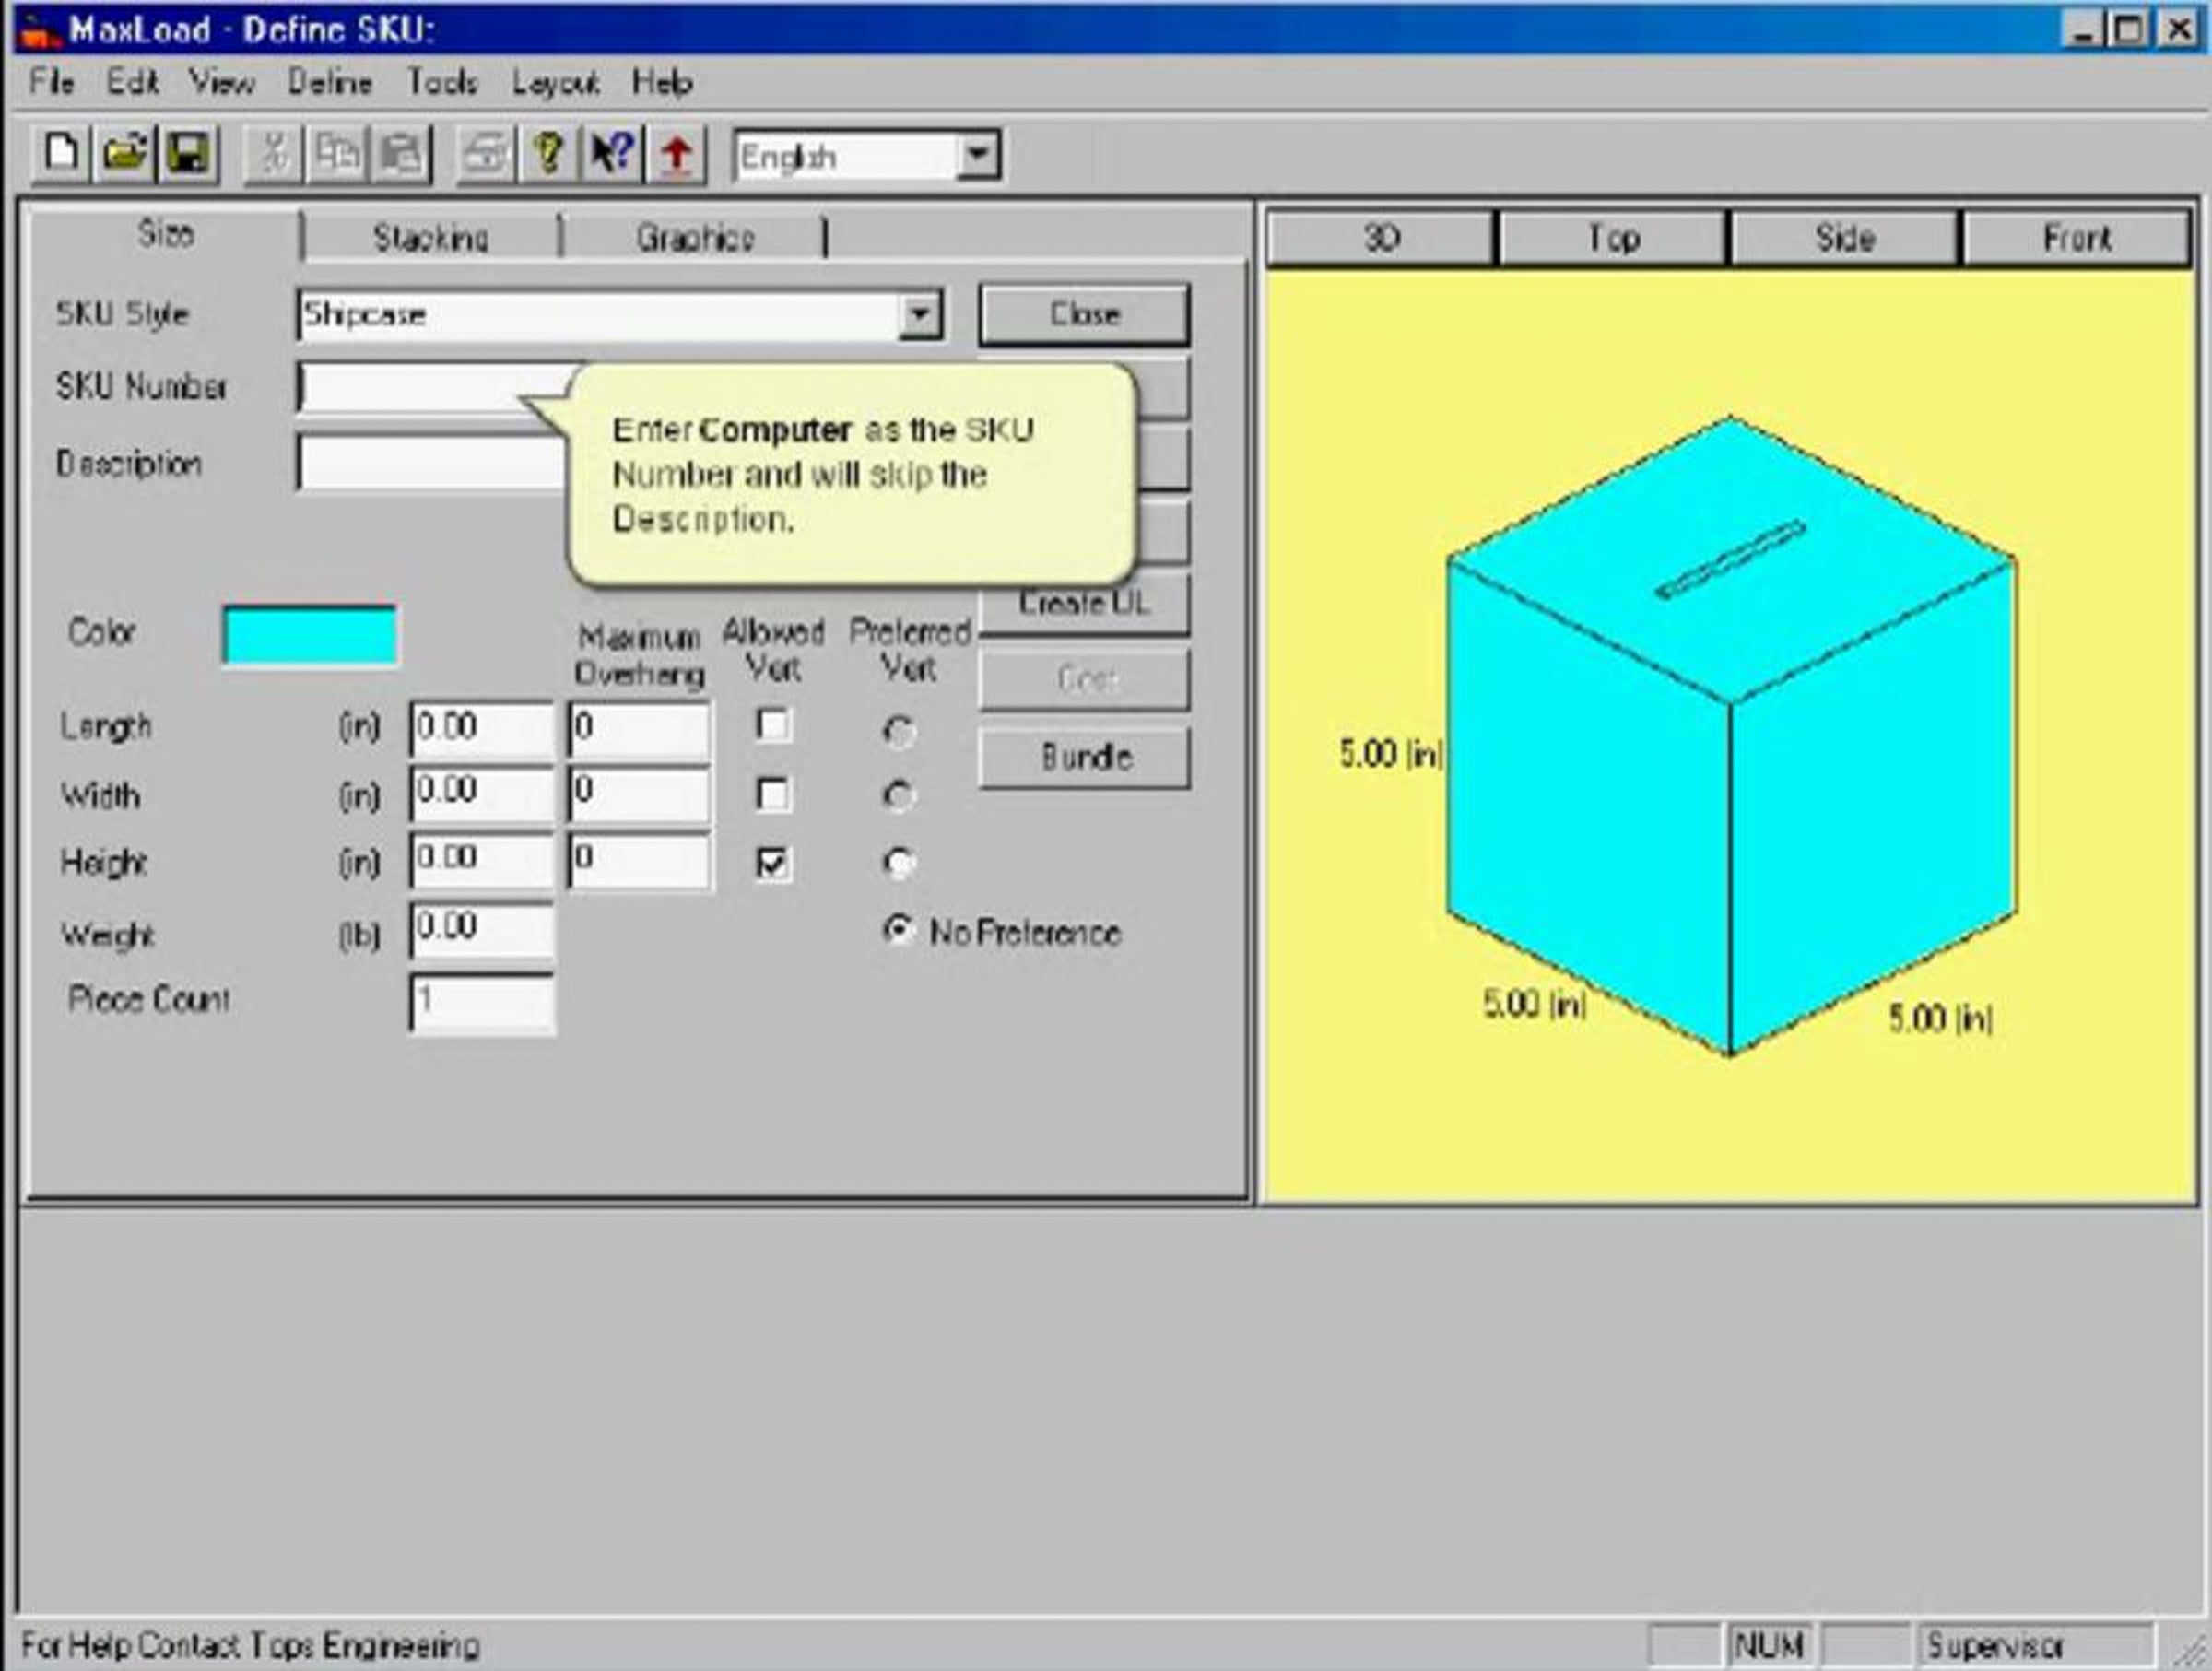Uncheck the Height Allowed Vert checkbox
This screenshot has height=1671, width=2212.
773,863
